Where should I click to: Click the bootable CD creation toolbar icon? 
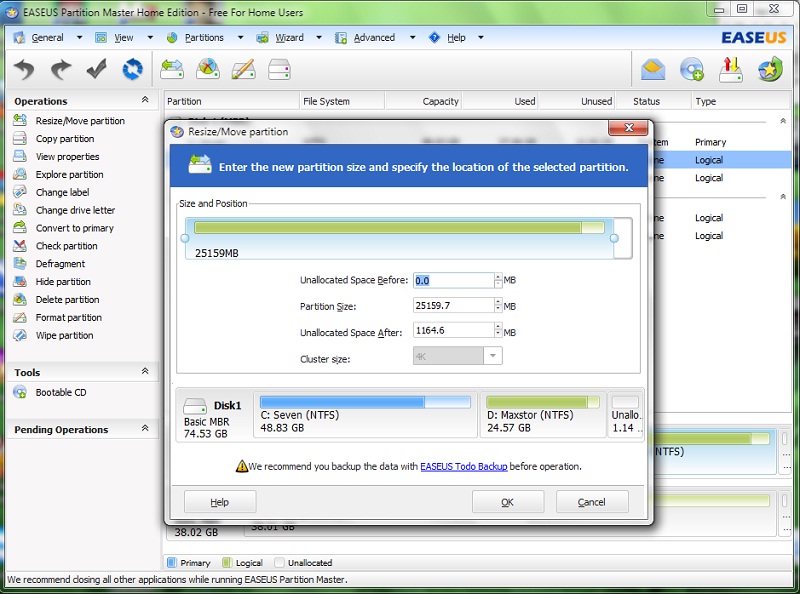pos(692,69)
